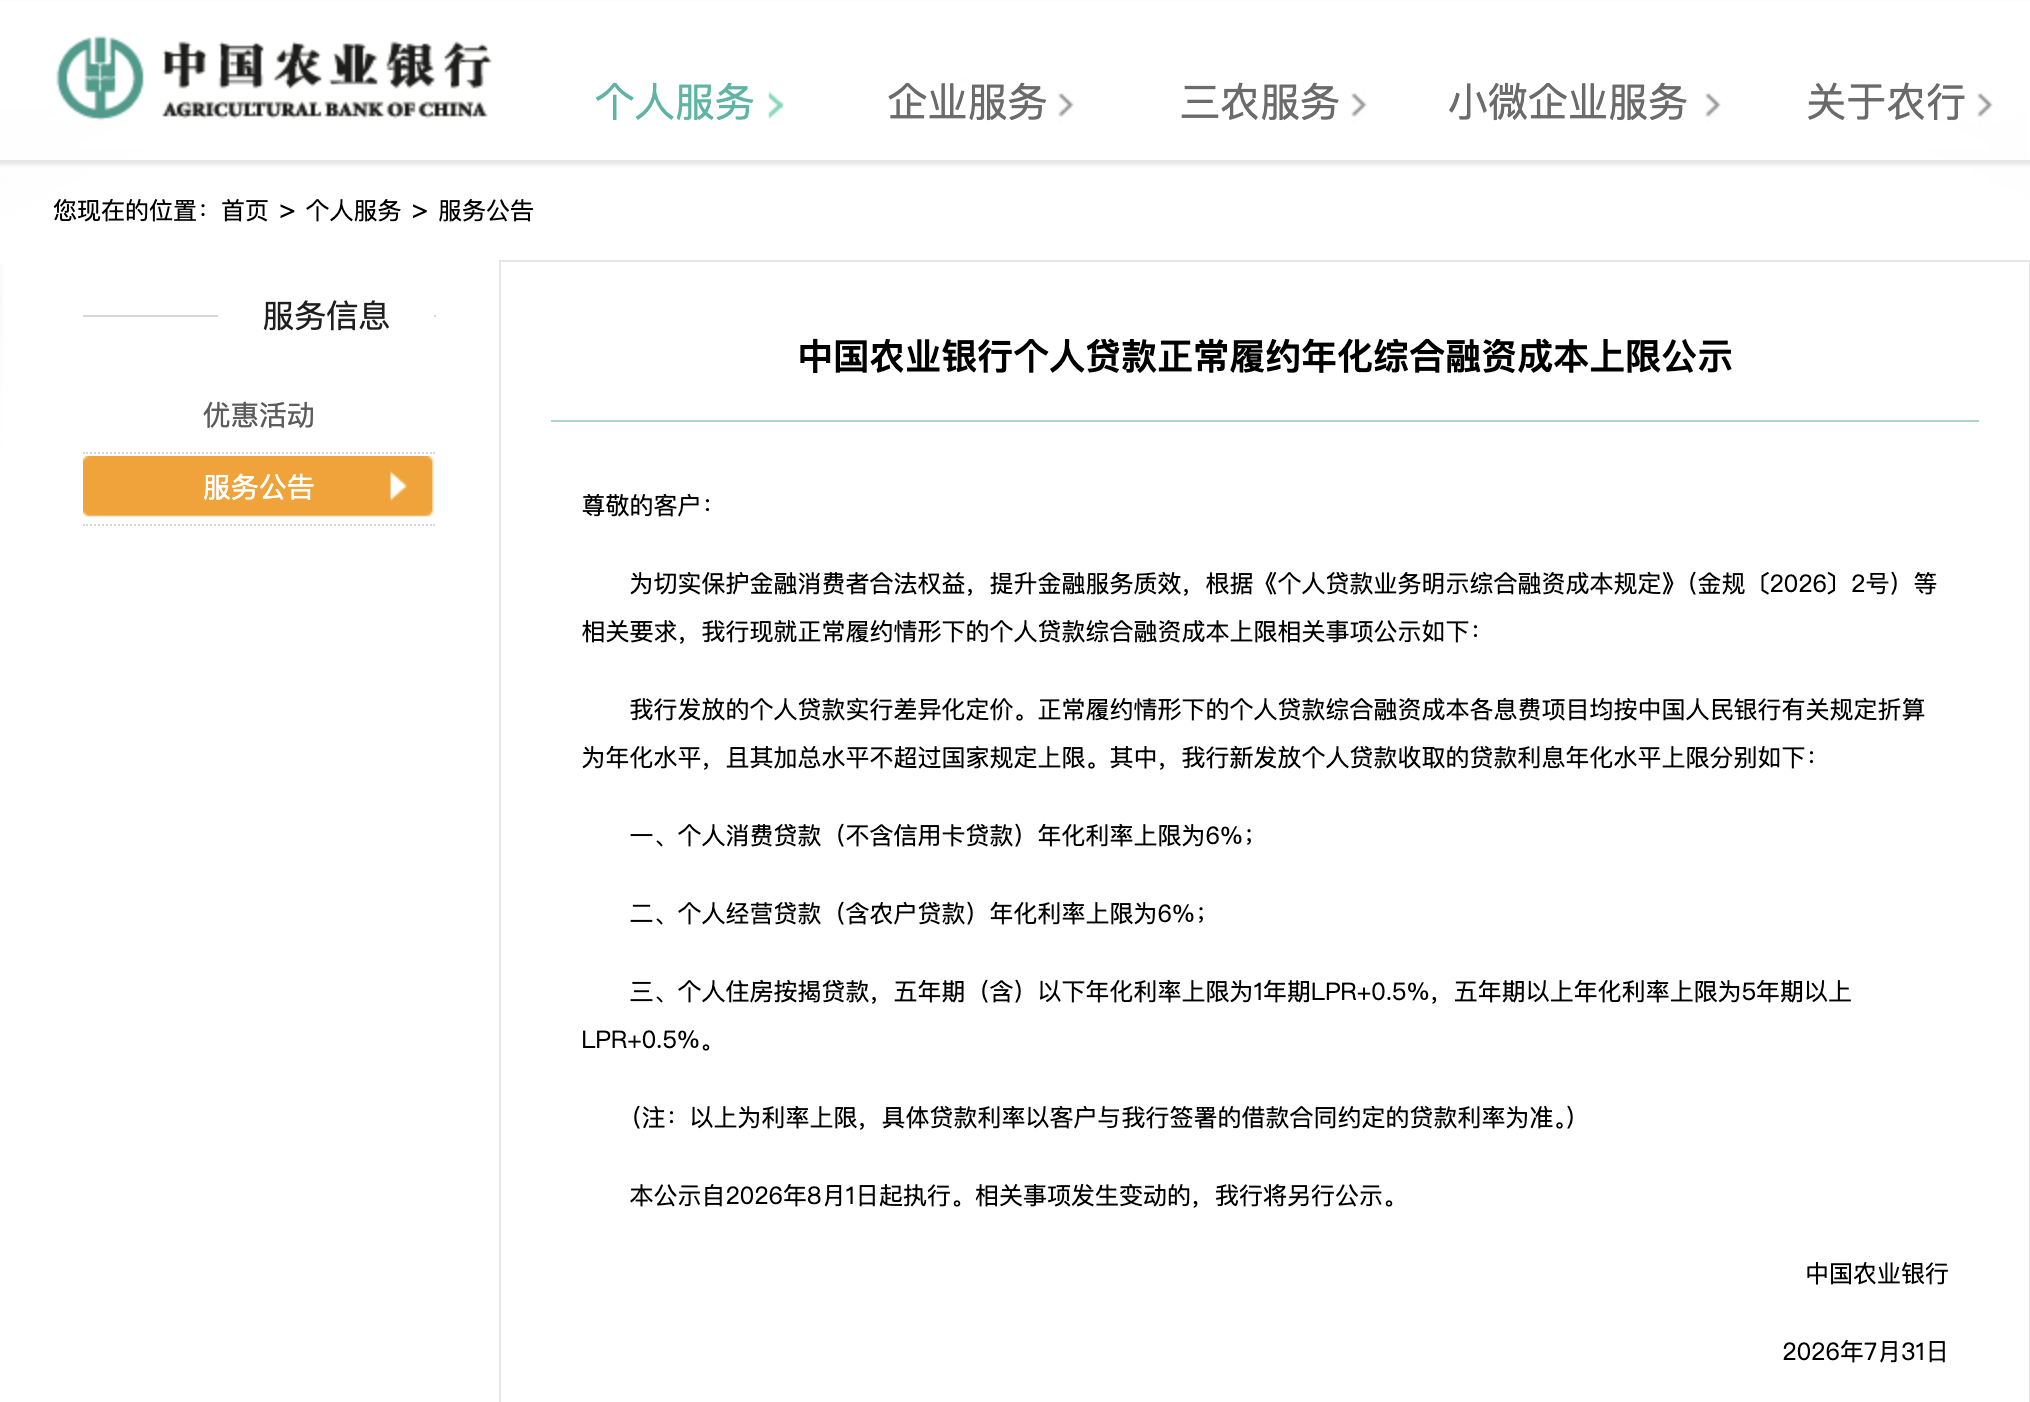Click the note beginning （注：以上为利率上限
The height and width of the screenshot is (1402, 2030).
click(x=1103, y=1117)
